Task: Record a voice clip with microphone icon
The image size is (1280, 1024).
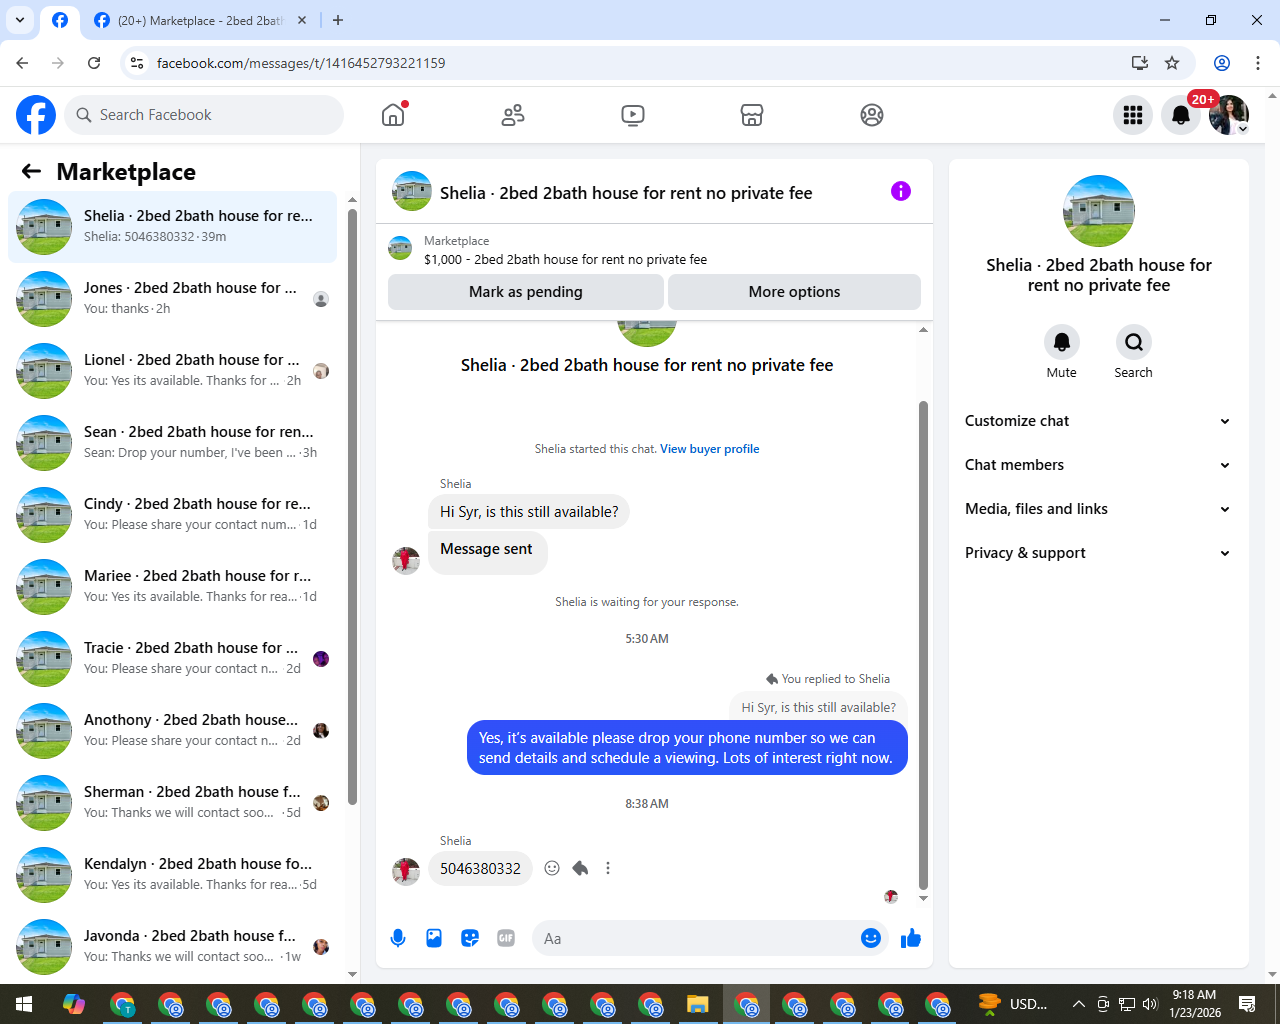Action: [398, 938]
